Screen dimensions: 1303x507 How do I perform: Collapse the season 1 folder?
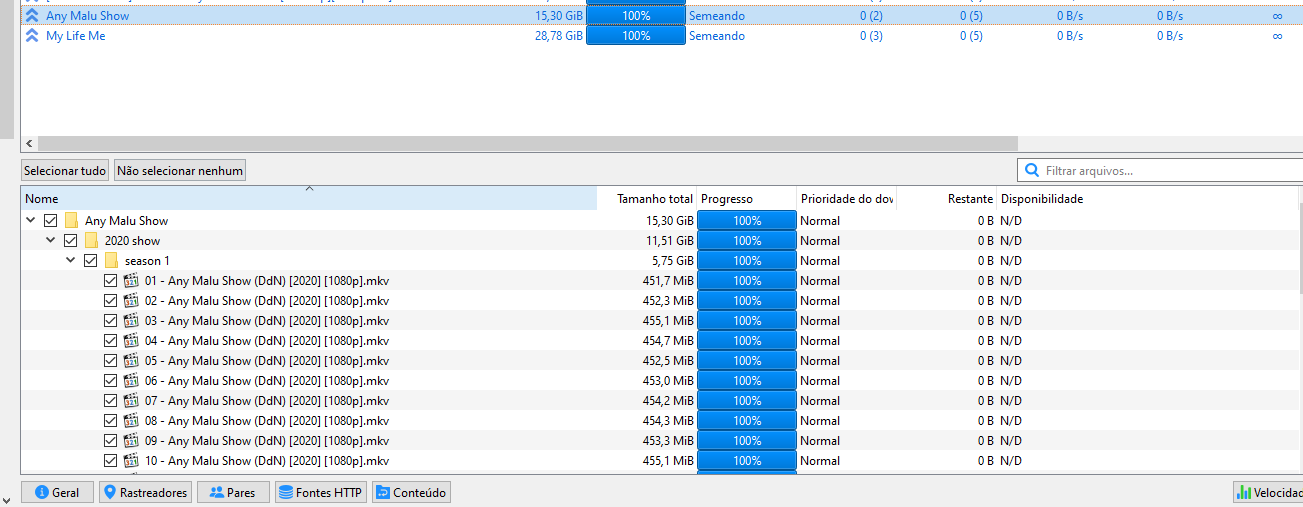[71, 261]
